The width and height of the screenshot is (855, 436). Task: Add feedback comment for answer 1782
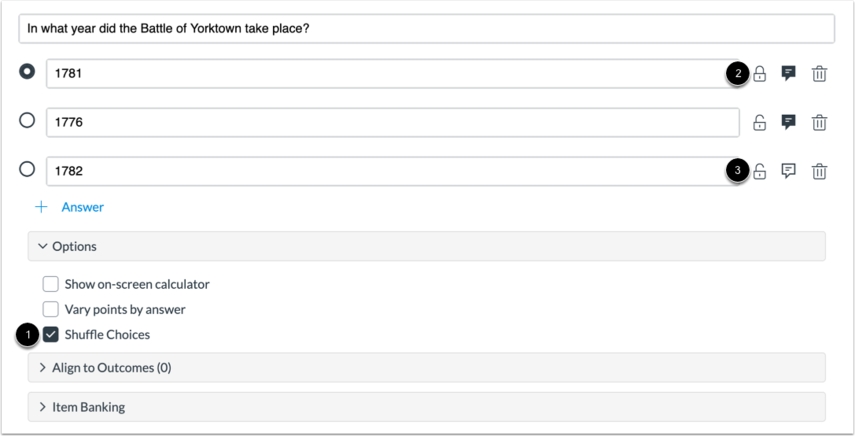coord(789,171)
